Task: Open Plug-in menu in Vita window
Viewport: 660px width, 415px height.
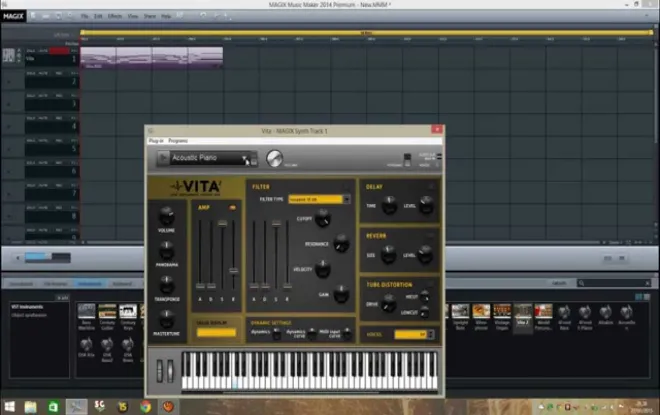Action: pos(156,141)
